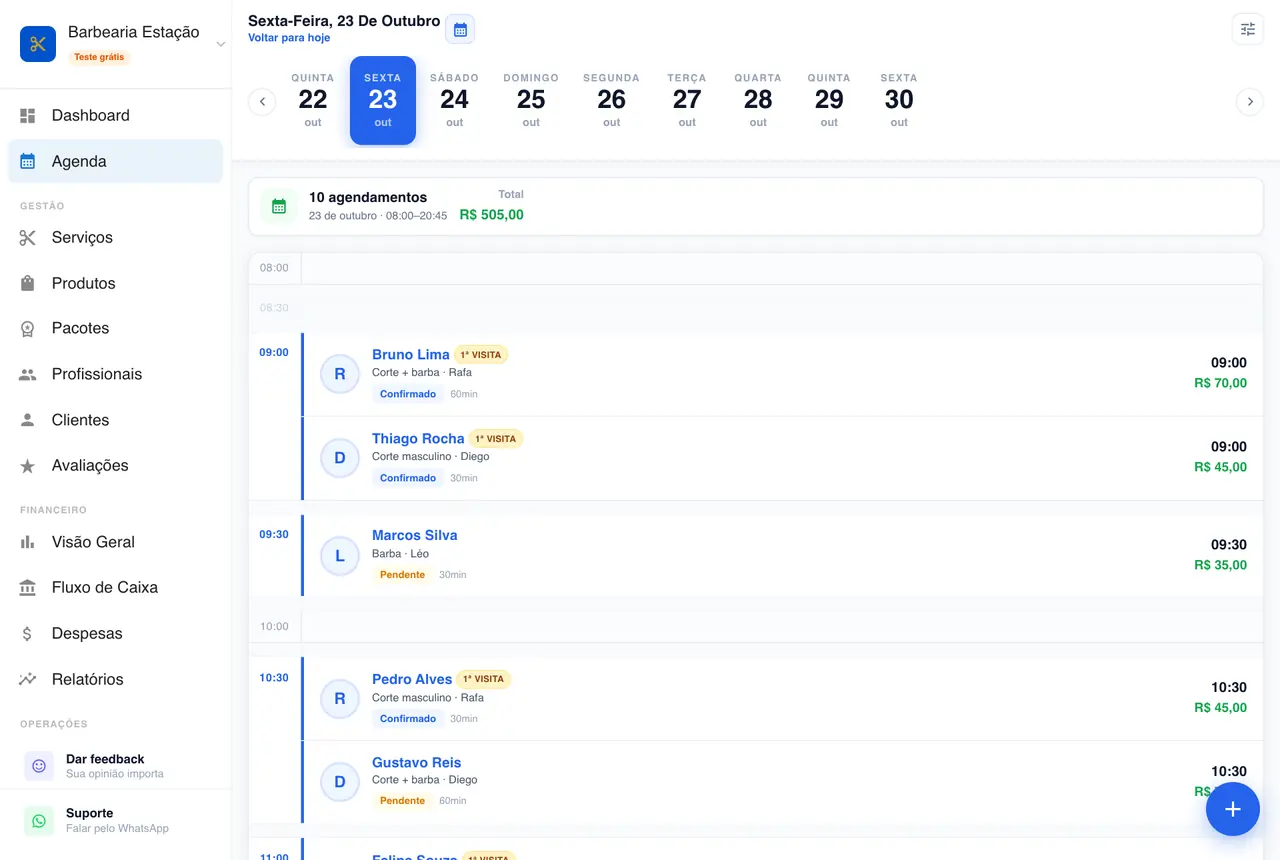This screenshot has height=860, width=1280.
Task: Select Sábado 24 out in date strip
Action: click(455, 100)
